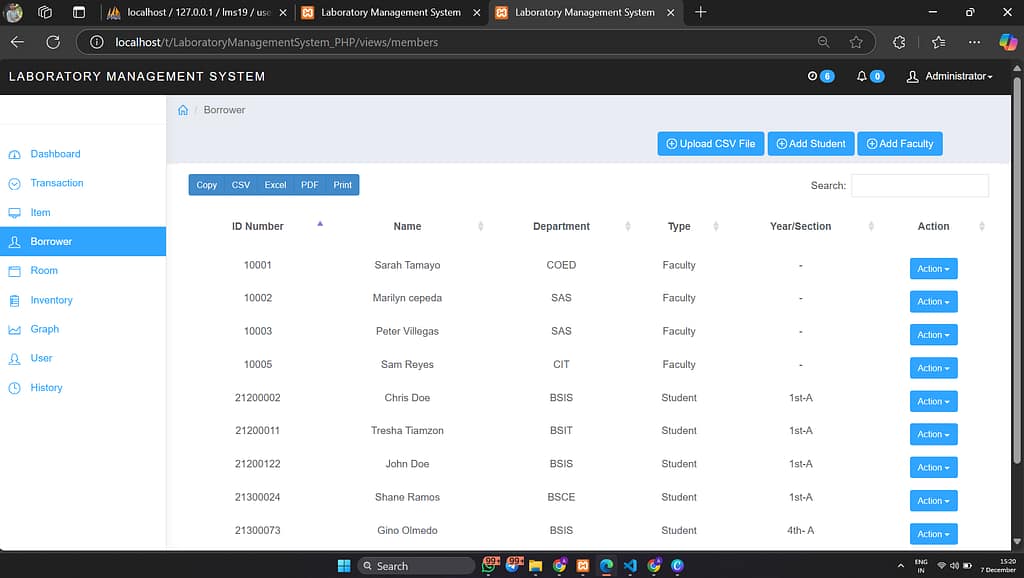Switch to the first Laboratory Management System tab
This screenshot has width=1024, height=578.
(390, 13)
